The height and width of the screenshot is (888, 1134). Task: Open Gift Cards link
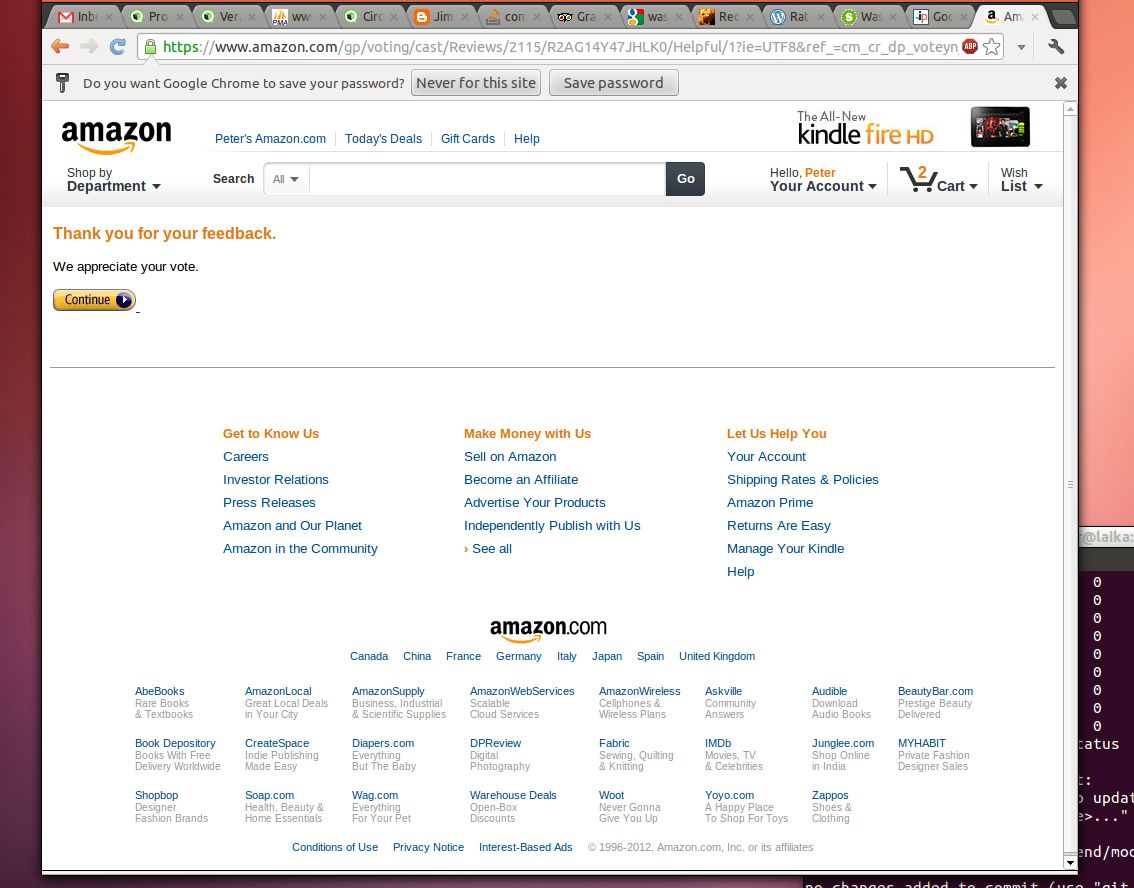point(468,139)
